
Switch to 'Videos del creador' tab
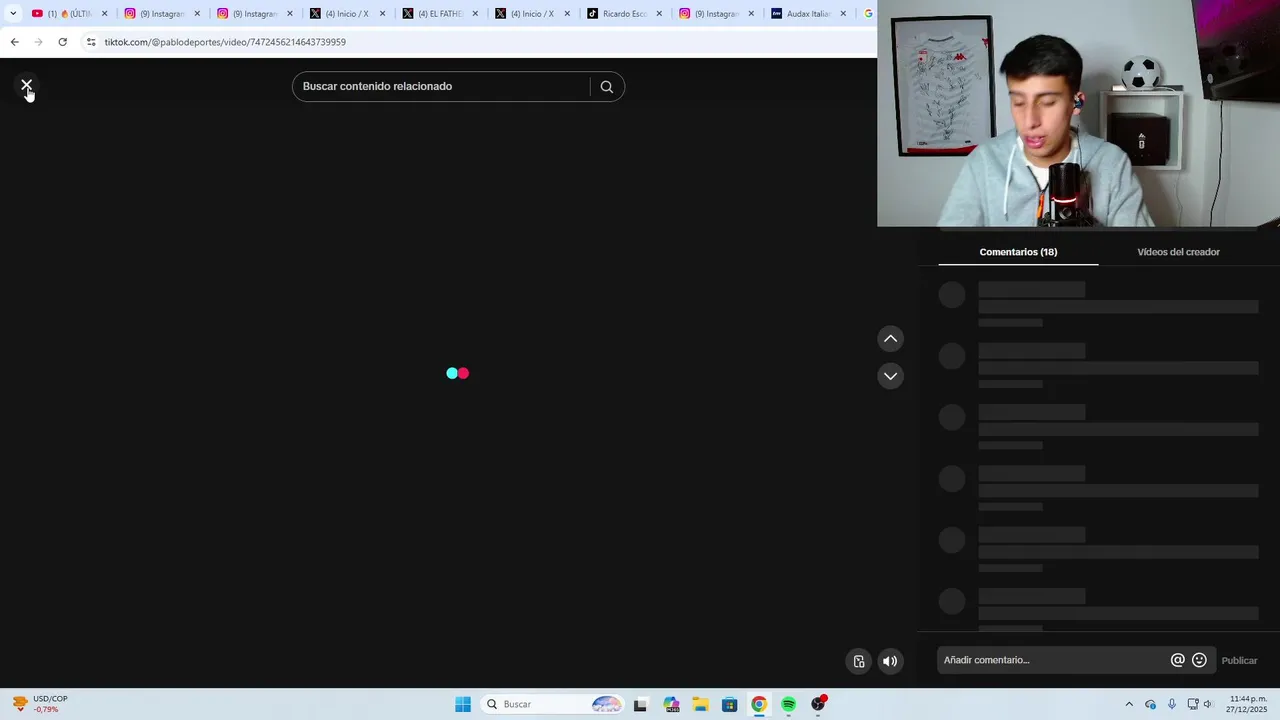(1178, 252)
